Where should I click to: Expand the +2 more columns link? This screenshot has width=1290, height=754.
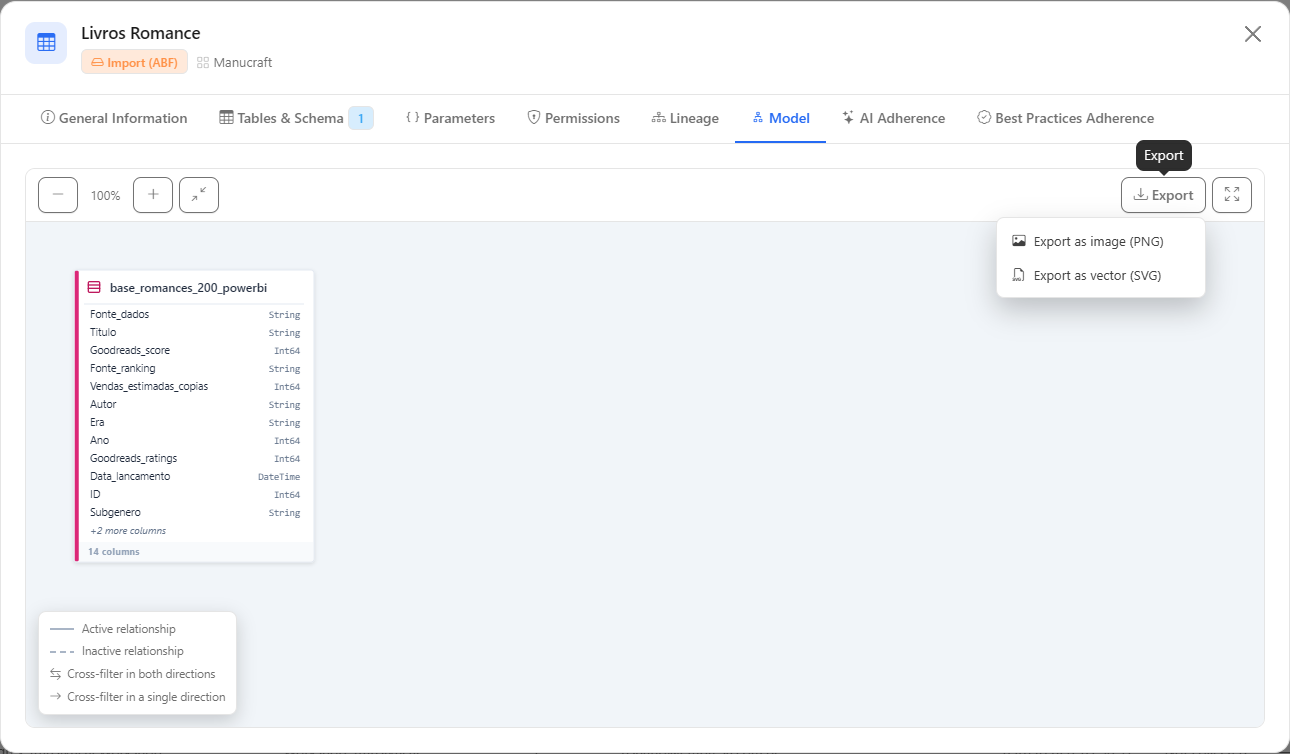tap(128, 531)
